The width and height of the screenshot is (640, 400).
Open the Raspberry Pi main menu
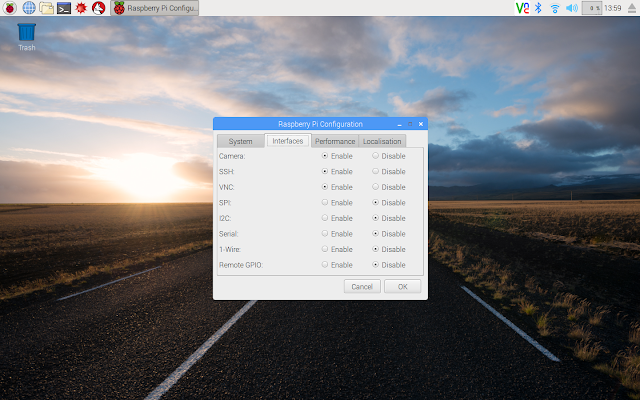tap(9, 8)
